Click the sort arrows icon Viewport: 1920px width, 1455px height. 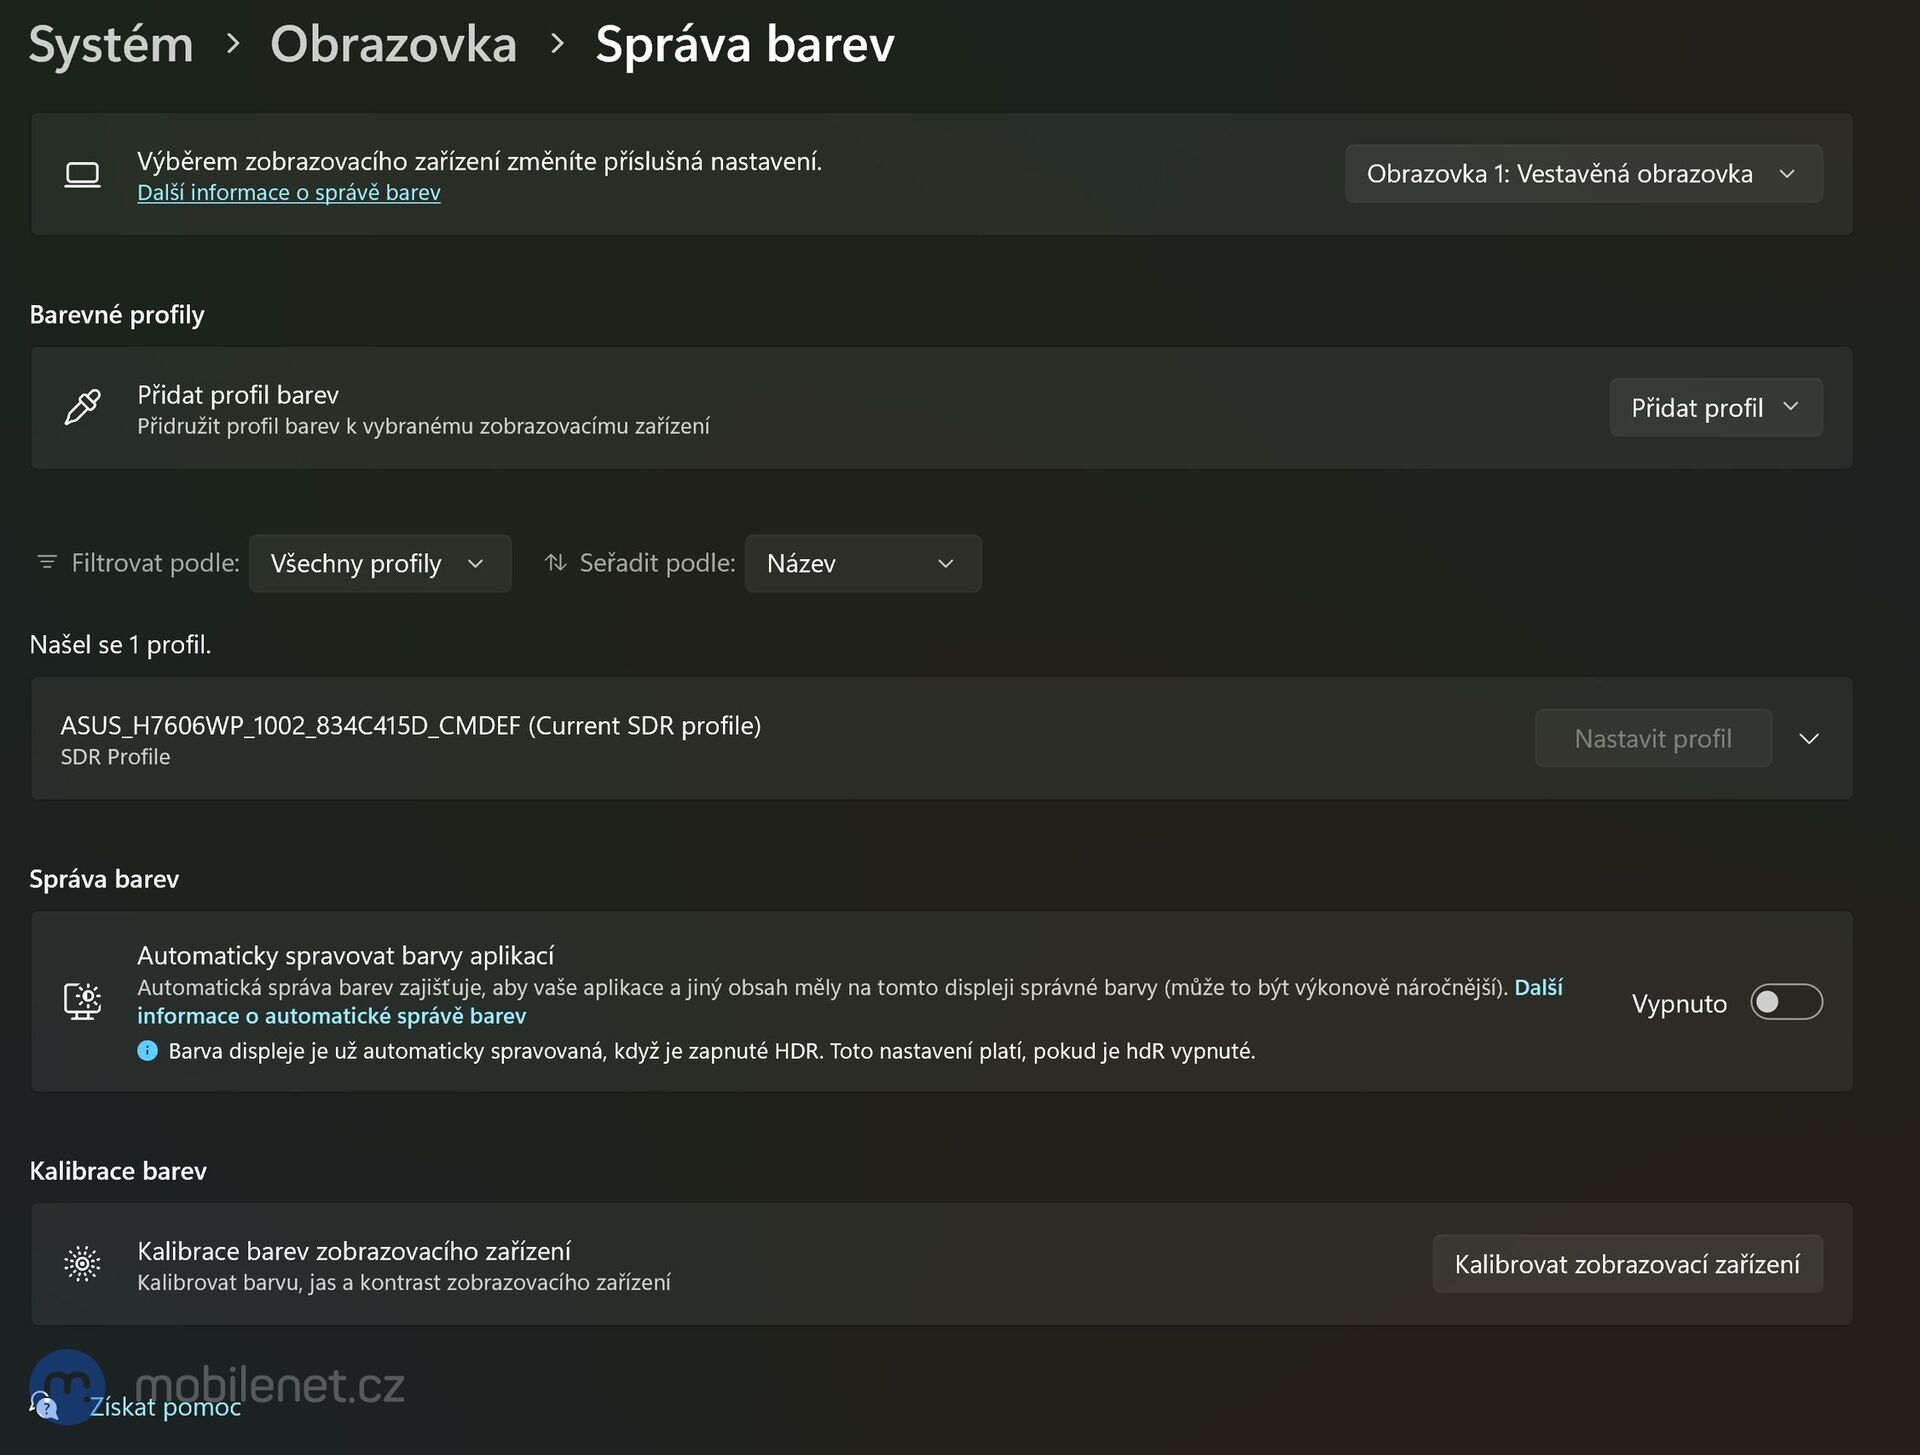pos(556,563)
